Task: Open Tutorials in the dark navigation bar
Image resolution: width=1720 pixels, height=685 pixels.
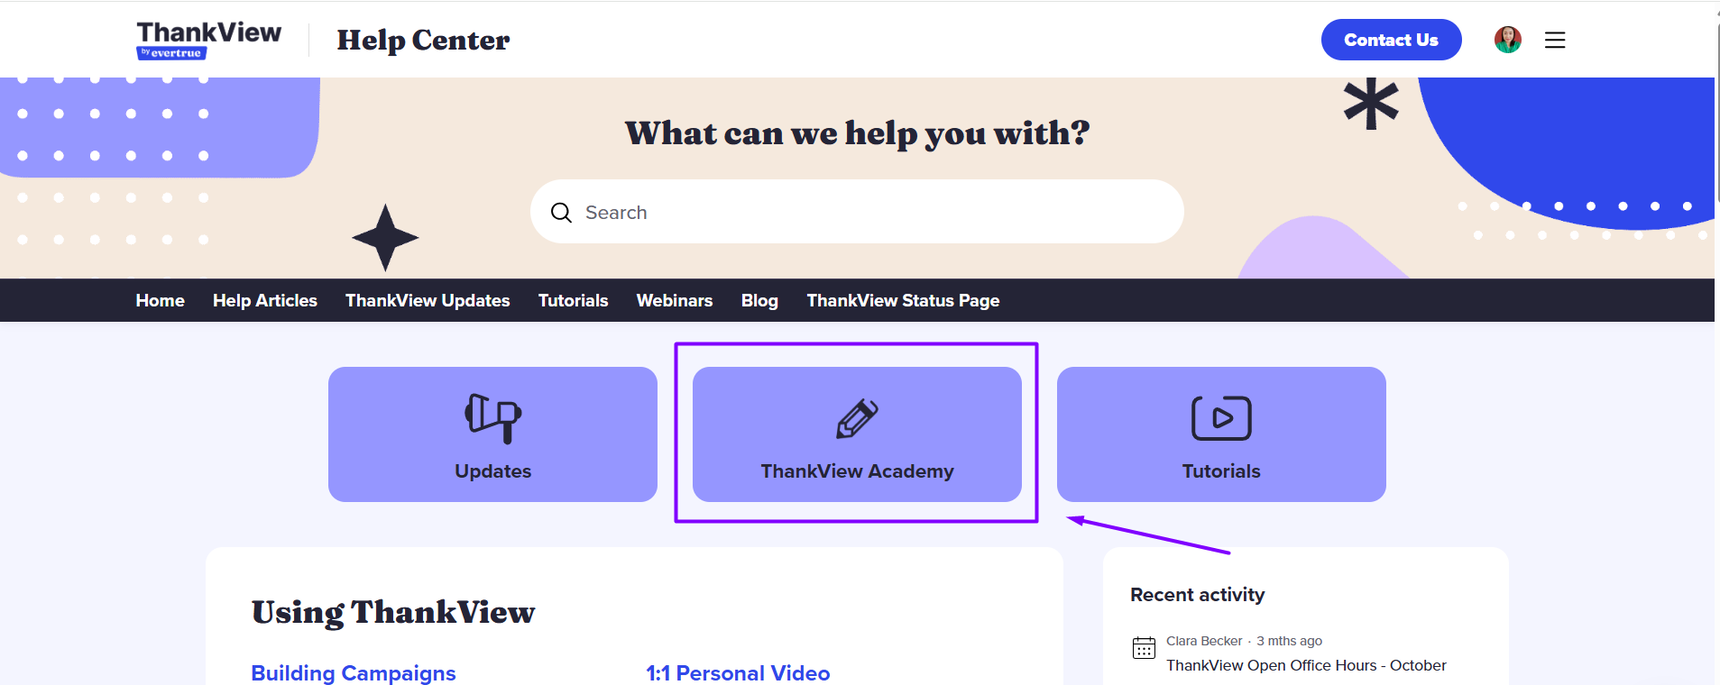Action: click(573, 300)
